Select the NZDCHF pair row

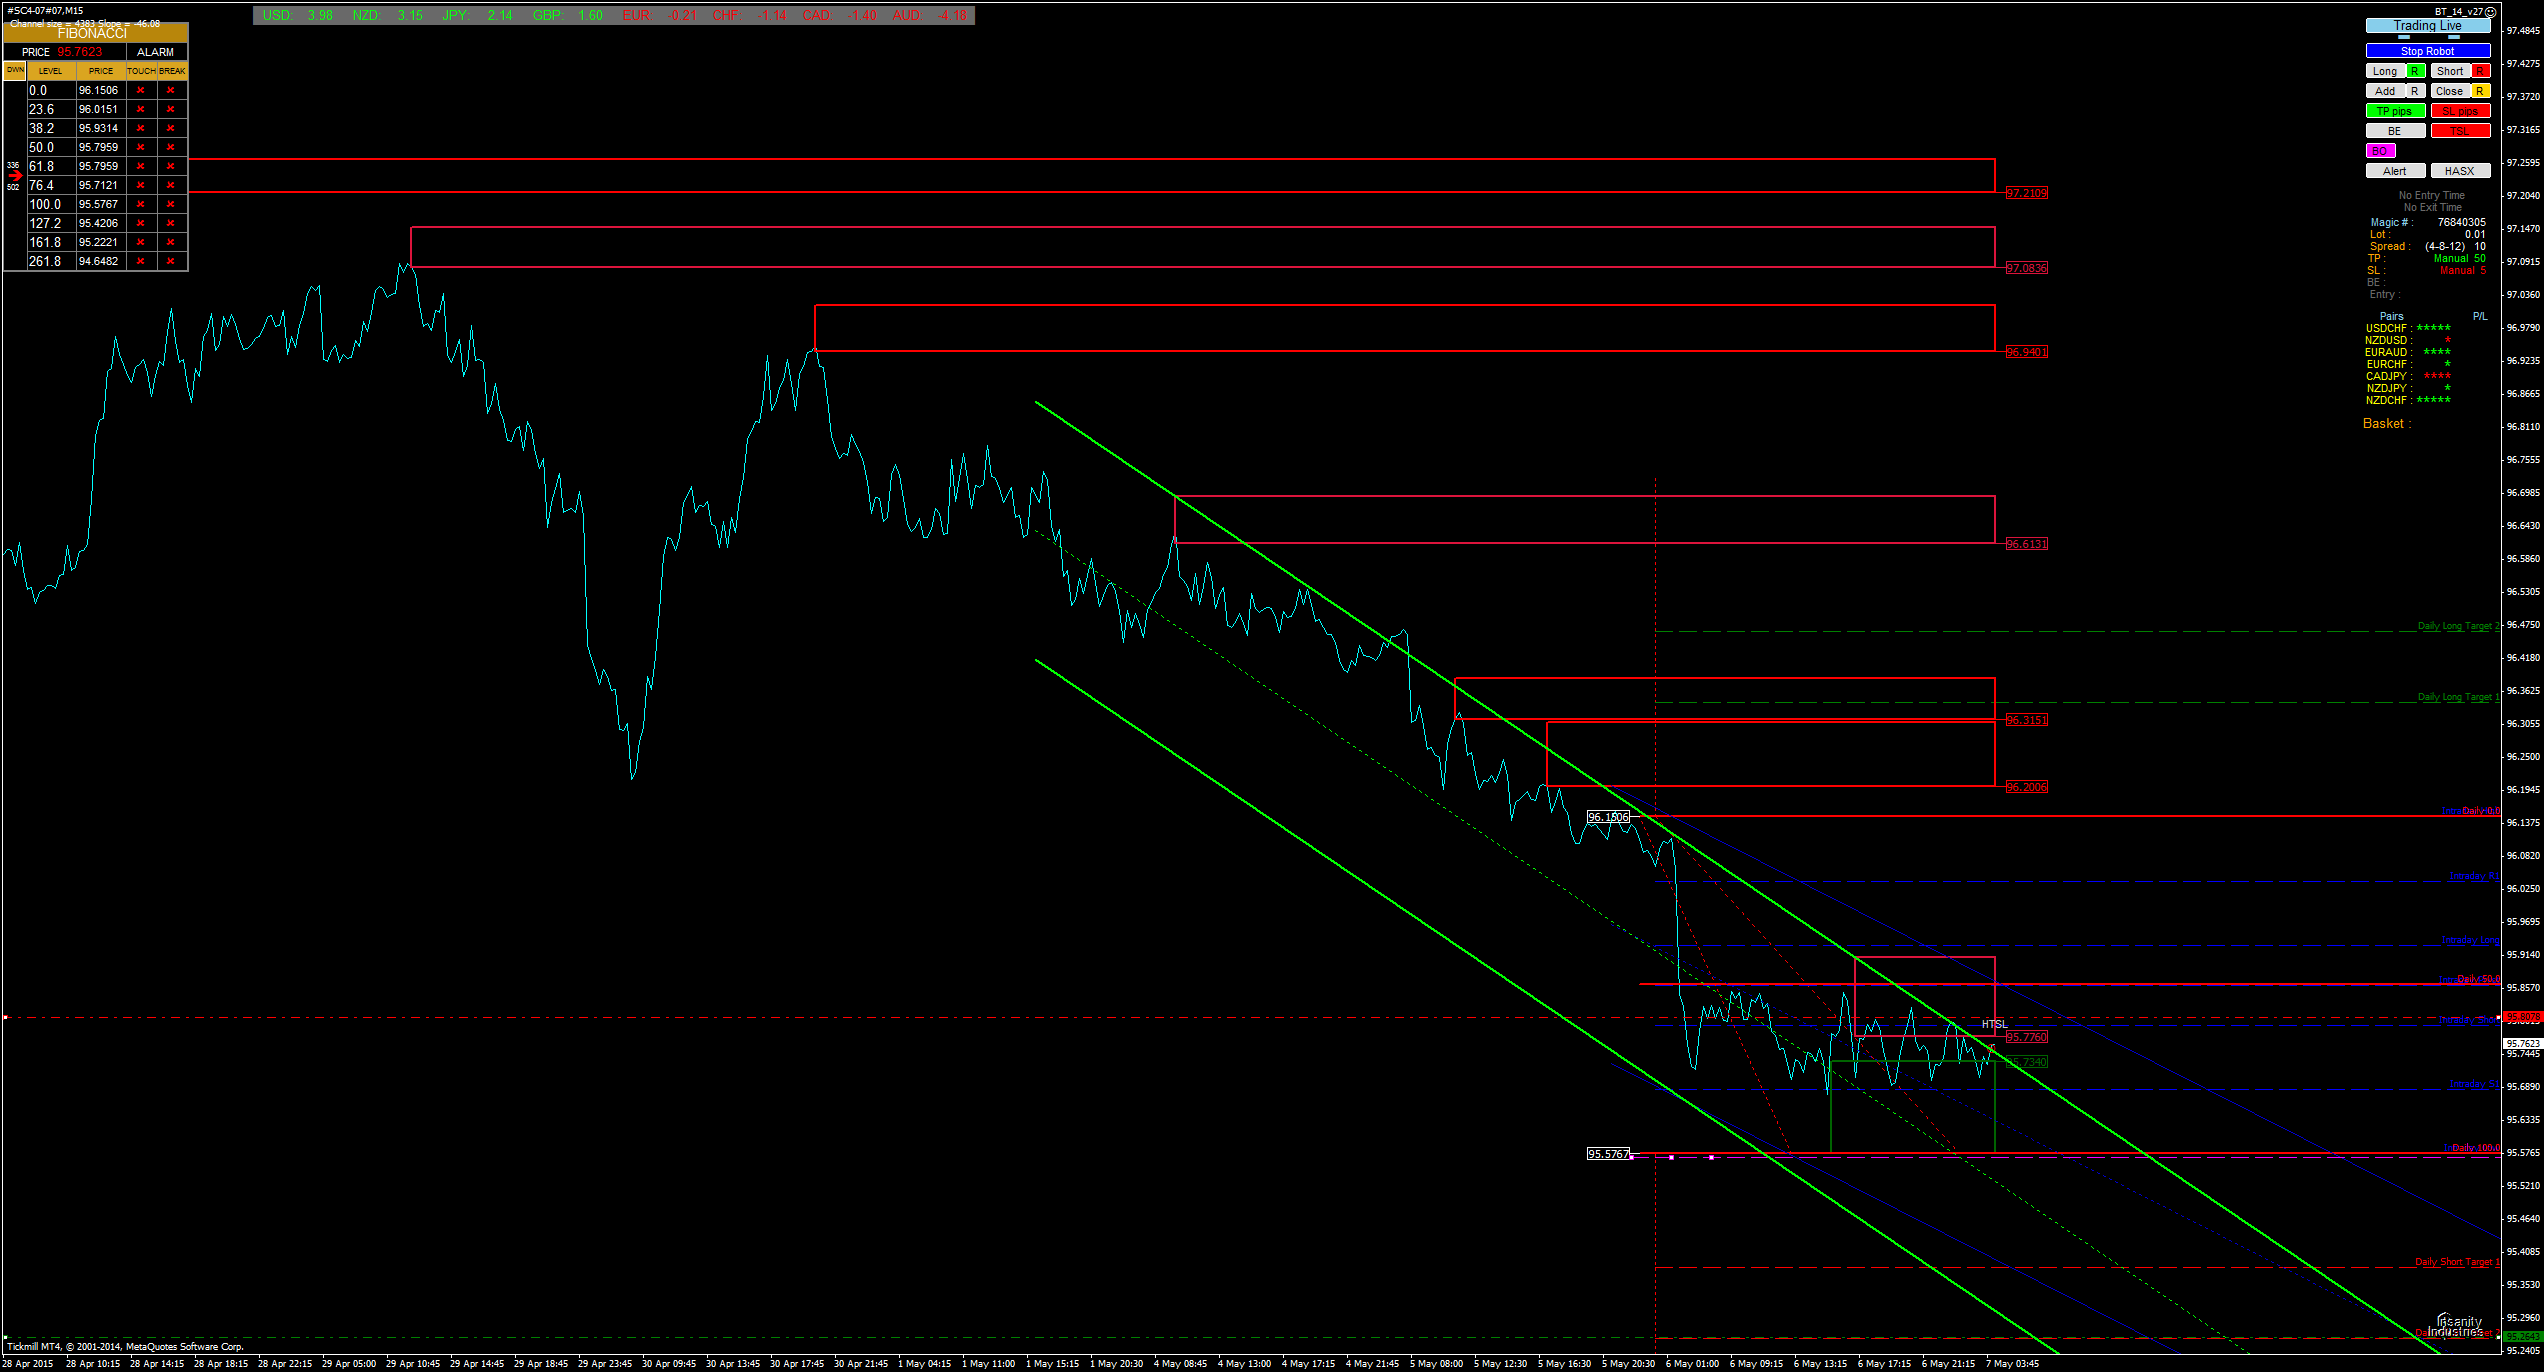[x=2408, y=400]
